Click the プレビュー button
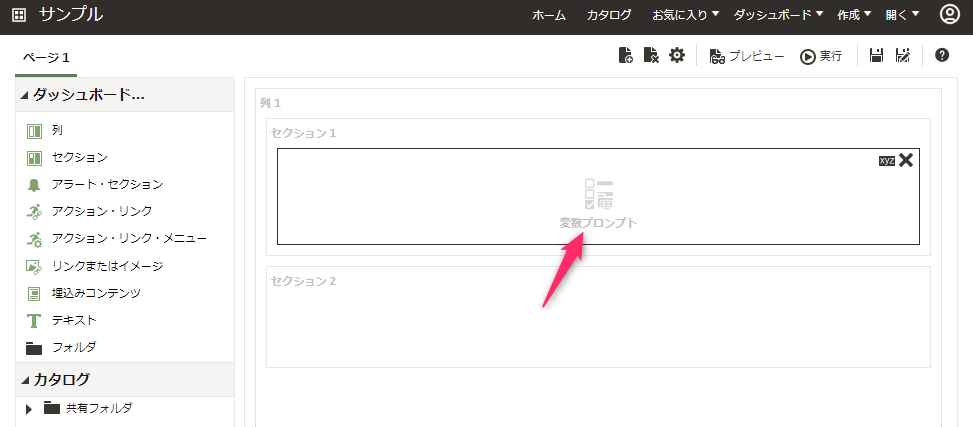This screenshot has height=427, width=973. [747, 56]
